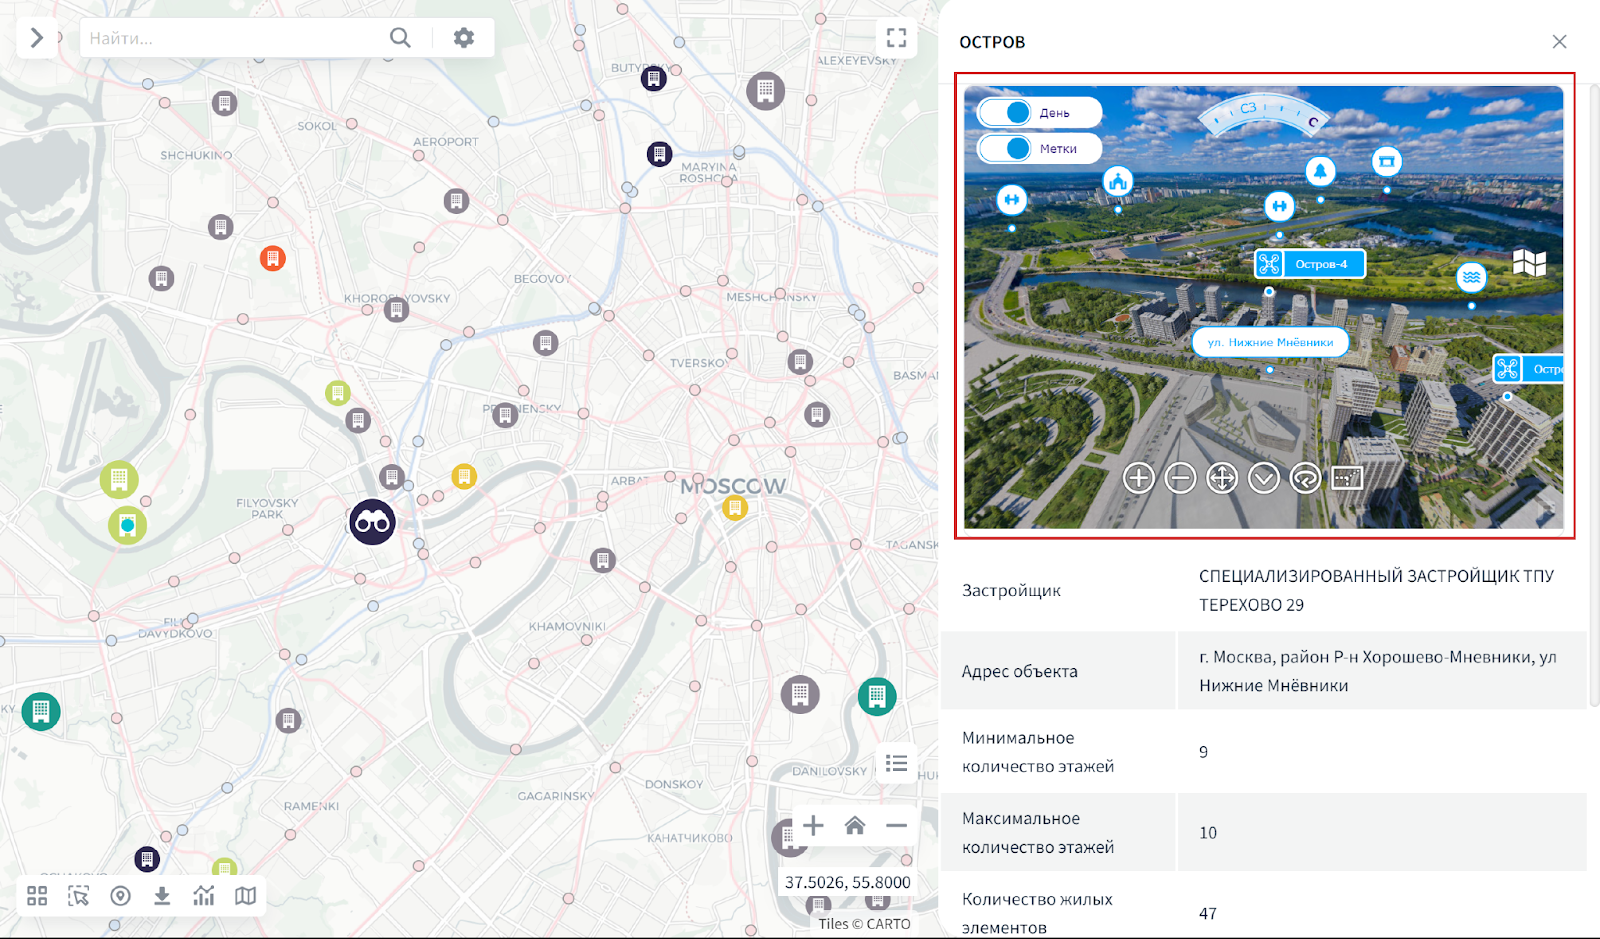Image resolution: width=1600 pixels, height=939 pixels.
Task: Click the yellow marker near Arbat
Action: coord(464,476)
